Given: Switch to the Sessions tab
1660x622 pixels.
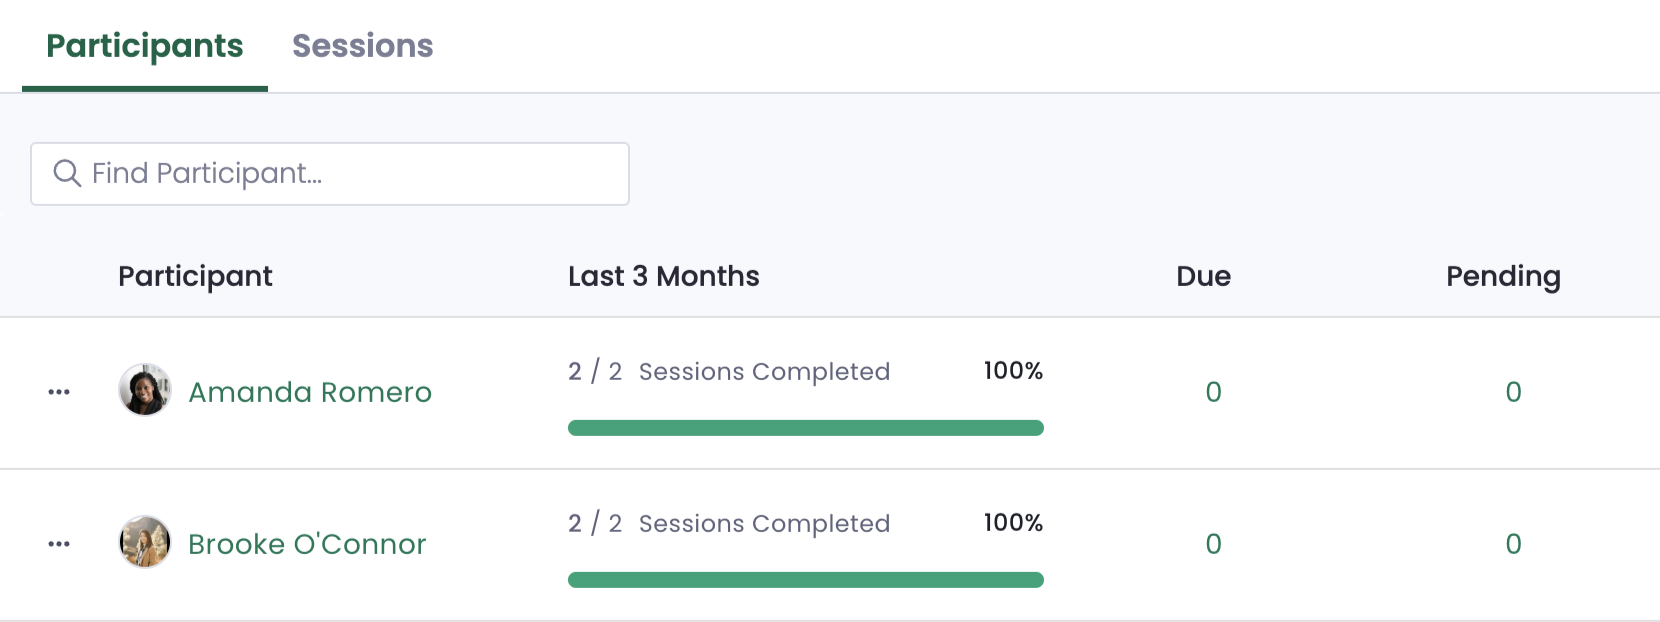Looking at the screenshot, I should click(363, 46).
